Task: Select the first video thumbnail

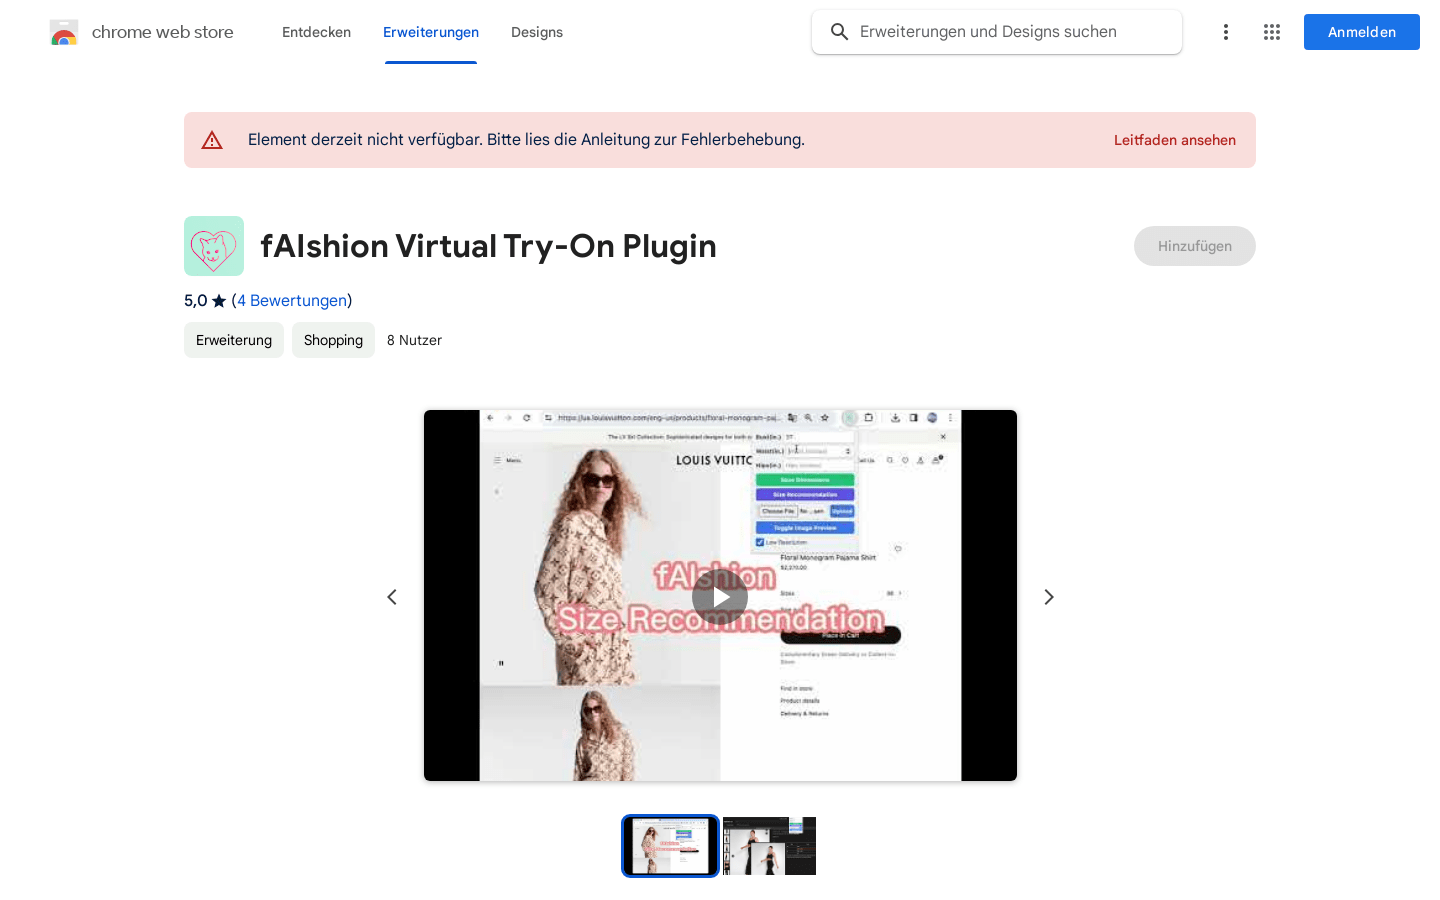Action: [x=670, y=846]
